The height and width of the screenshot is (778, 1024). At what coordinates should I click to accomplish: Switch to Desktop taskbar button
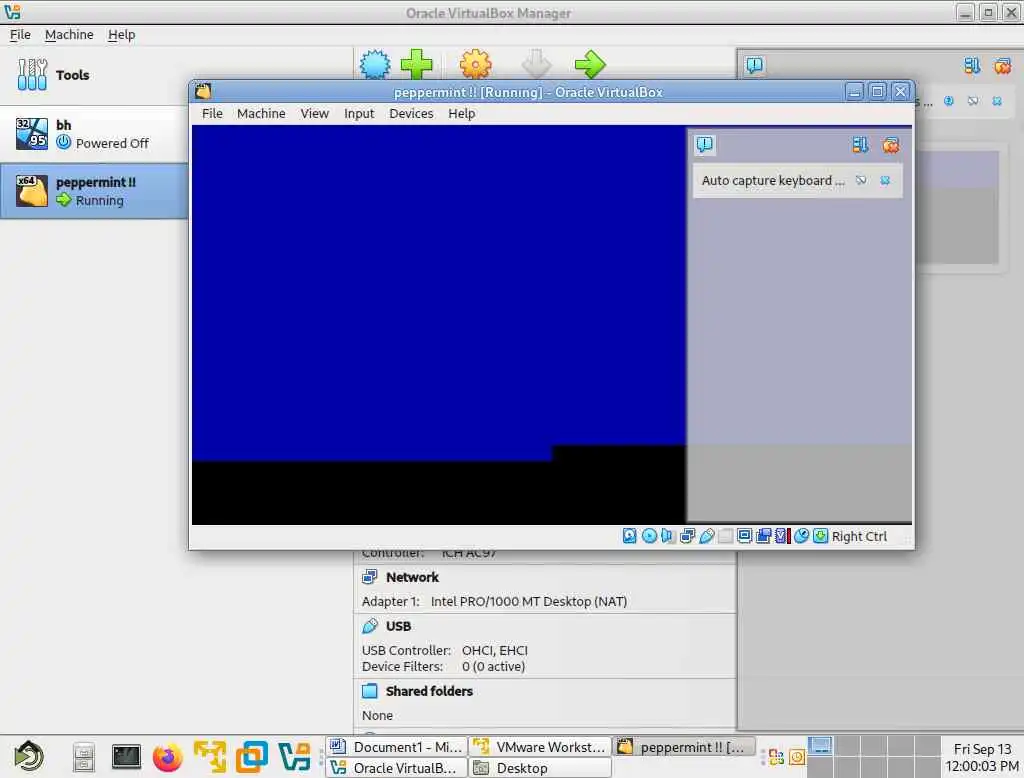[x=539, y=768]
